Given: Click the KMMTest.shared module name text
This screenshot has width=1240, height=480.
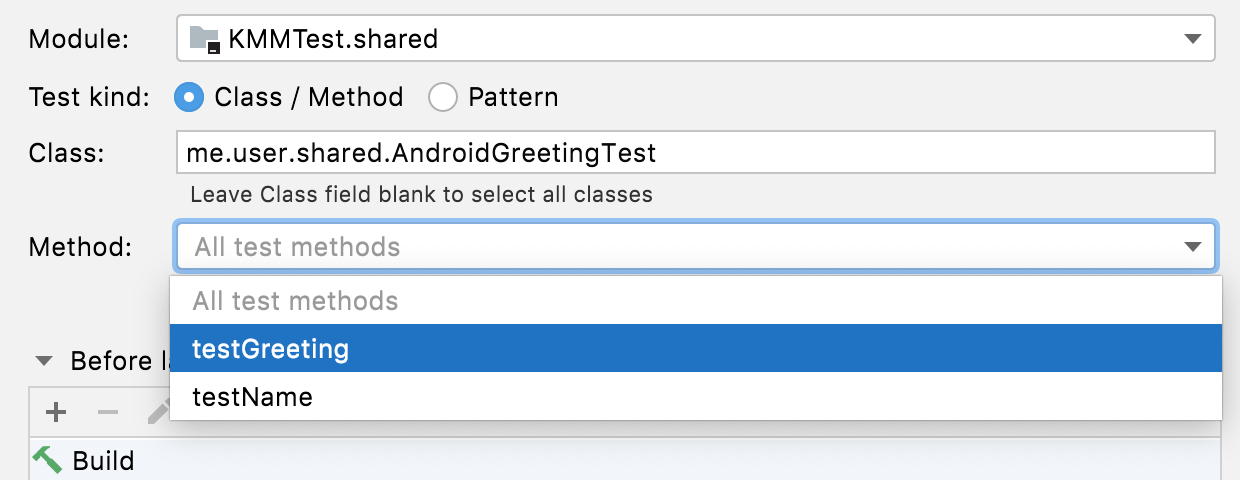Looking at the screenshot, I should tap(333, 40).
